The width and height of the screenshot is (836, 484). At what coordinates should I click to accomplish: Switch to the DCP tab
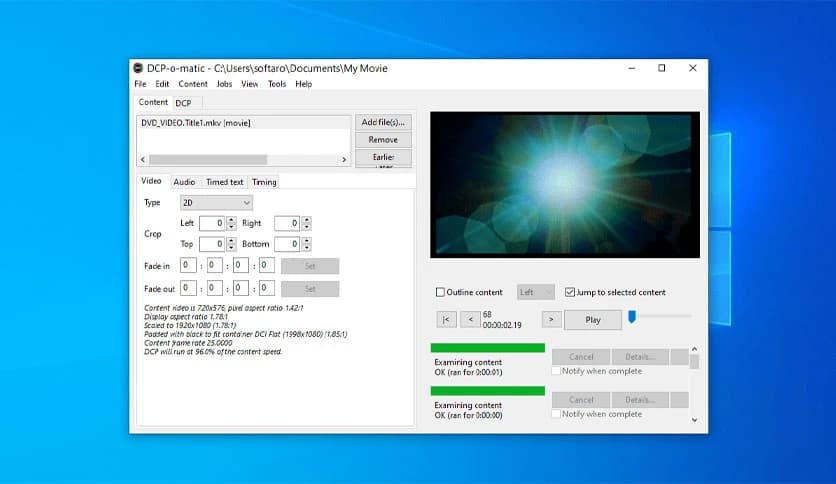pos(184,102)
